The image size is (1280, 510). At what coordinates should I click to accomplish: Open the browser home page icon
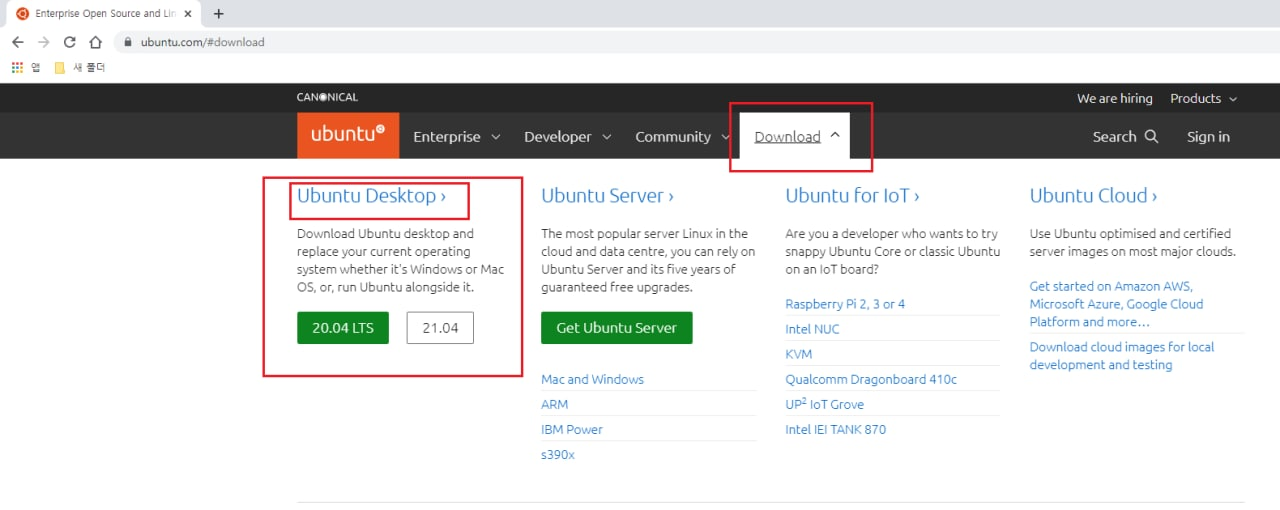click(x=95, y=42)
